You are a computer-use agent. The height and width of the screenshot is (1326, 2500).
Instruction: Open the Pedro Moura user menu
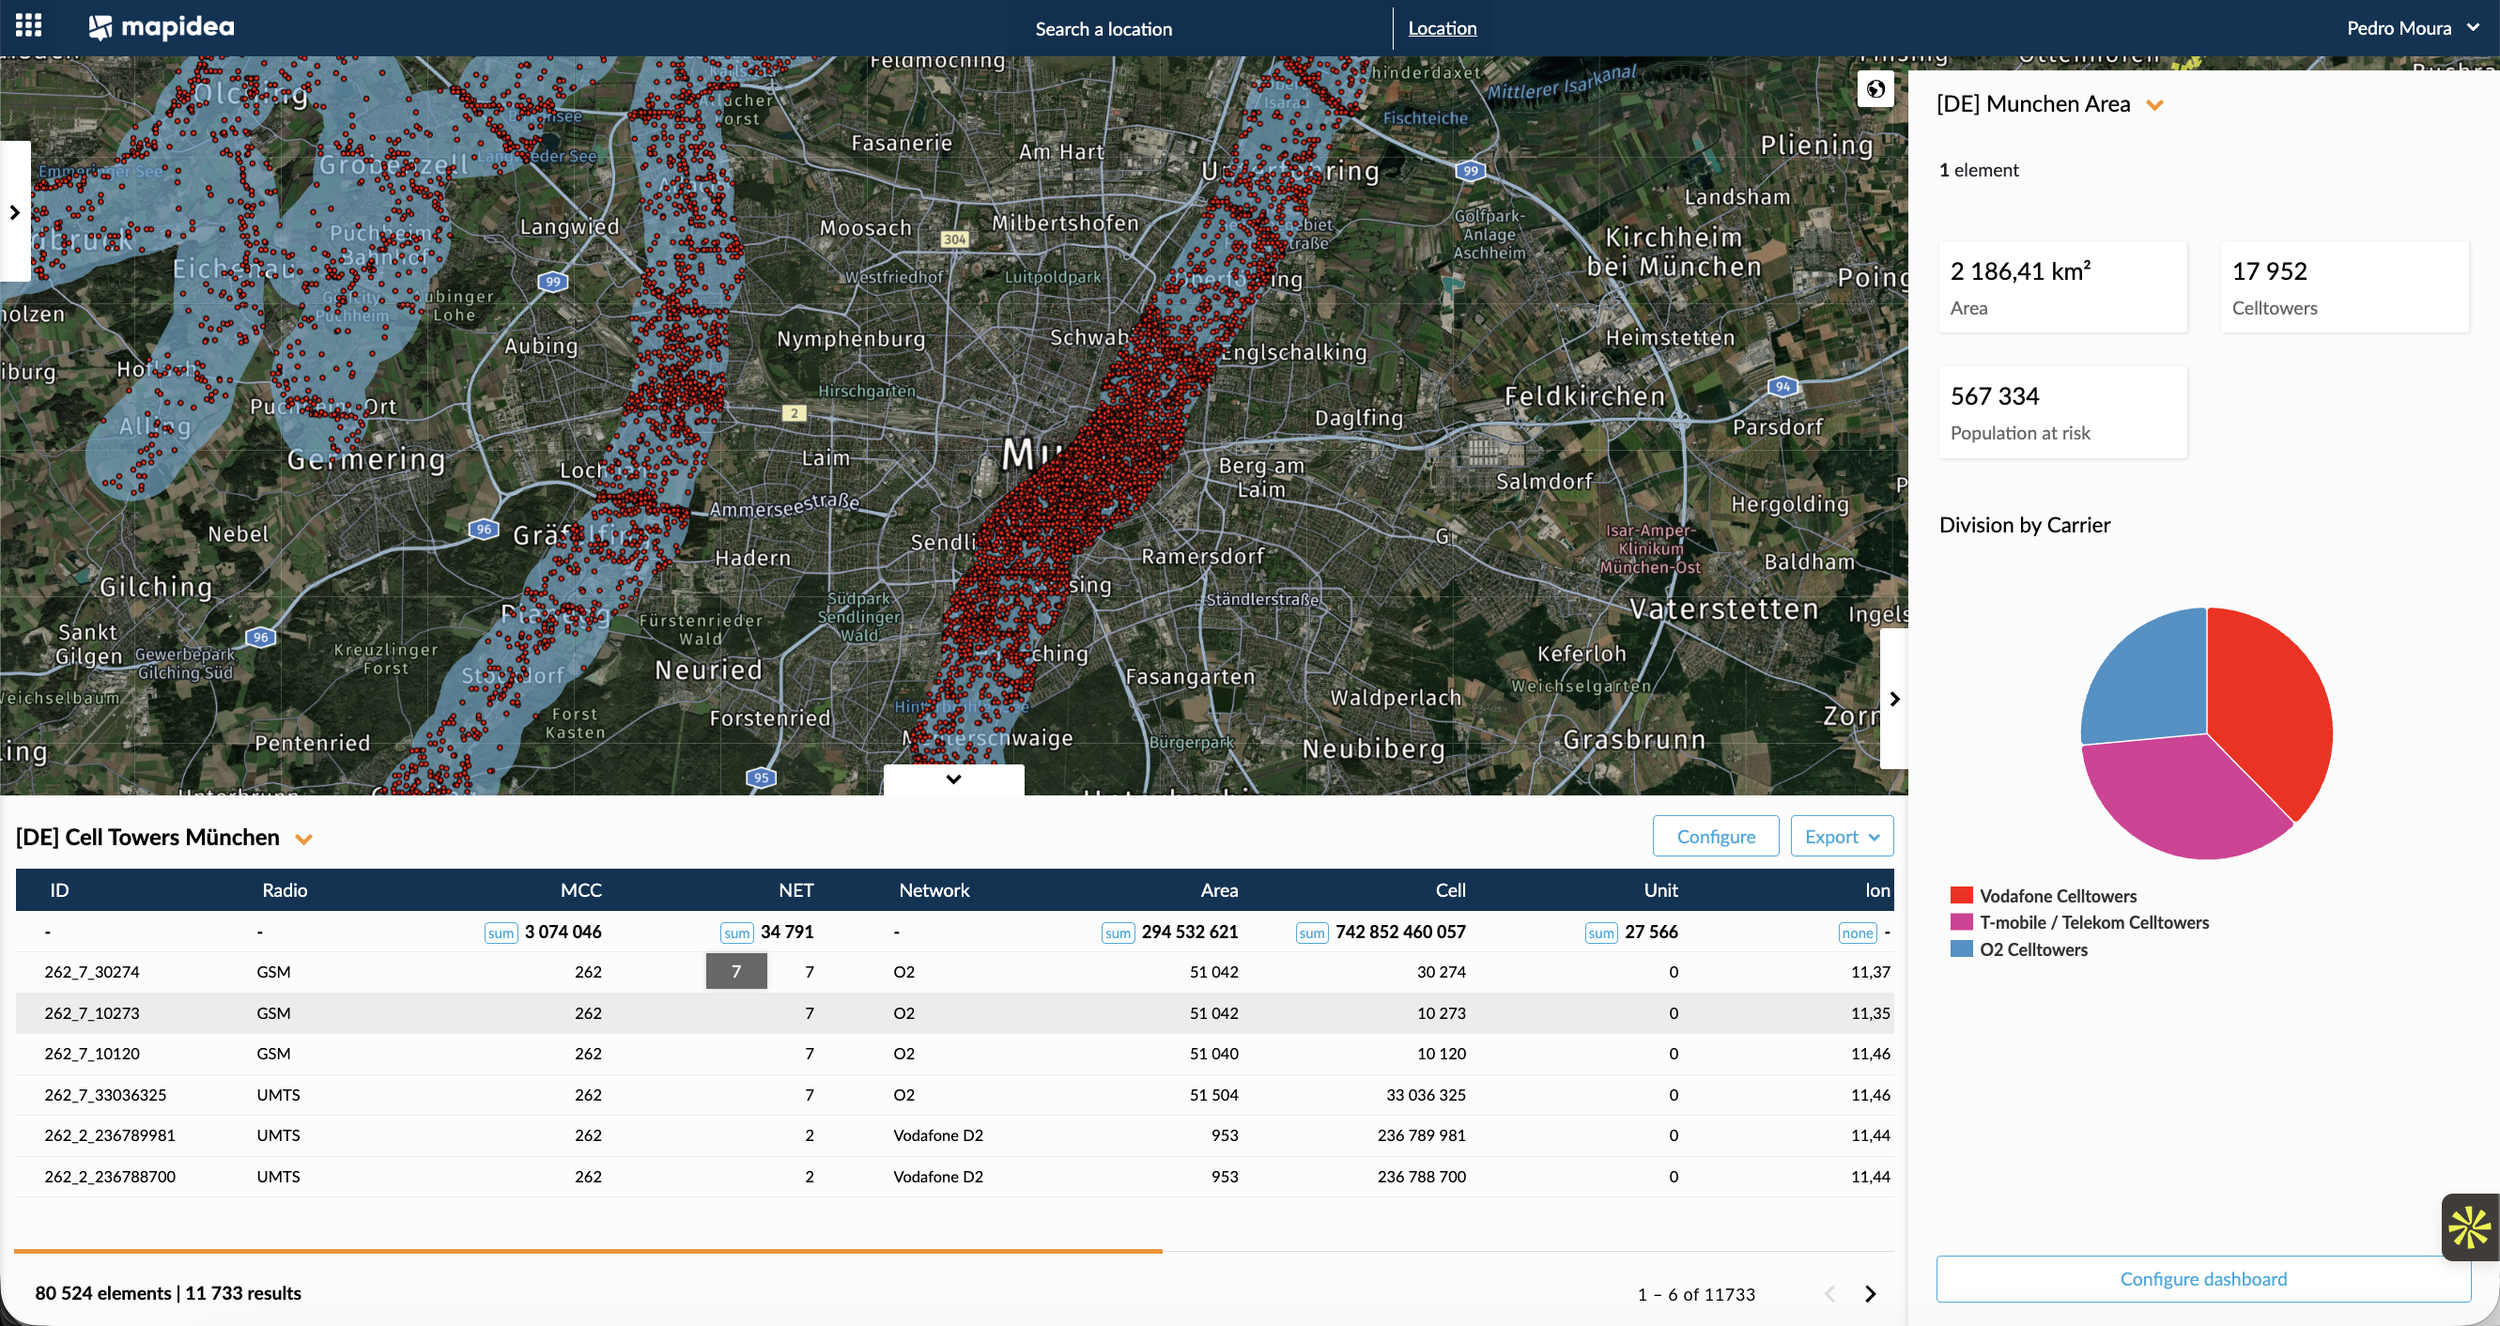click(2411, 28)
